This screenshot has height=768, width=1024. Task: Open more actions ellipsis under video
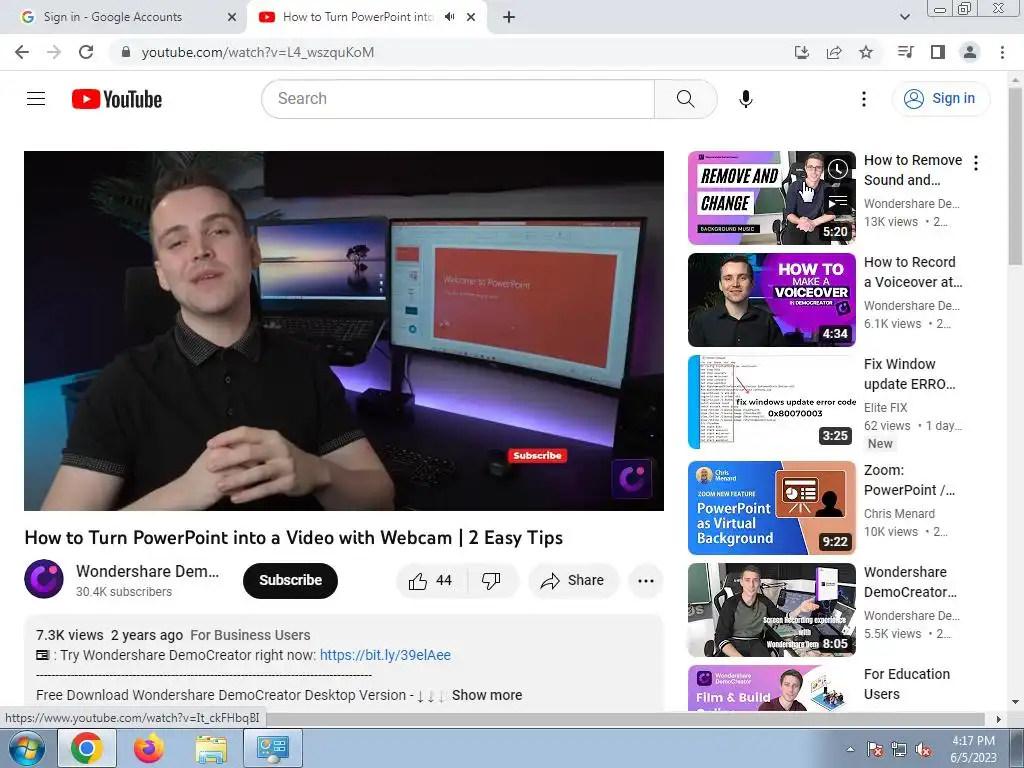pos(645,580)
